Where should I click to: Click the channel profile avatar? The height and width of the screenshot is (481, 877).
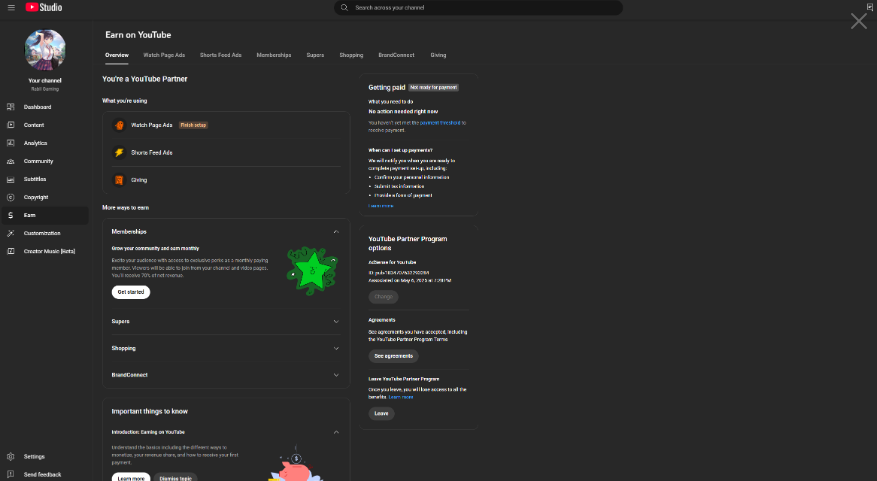coord(45,50)
